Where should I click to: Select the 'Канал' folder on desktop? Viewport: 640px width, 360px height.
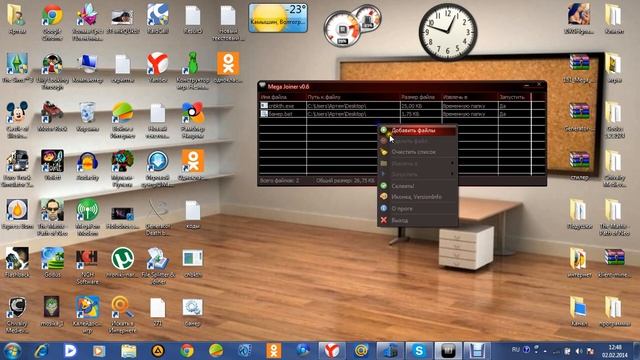579,311
